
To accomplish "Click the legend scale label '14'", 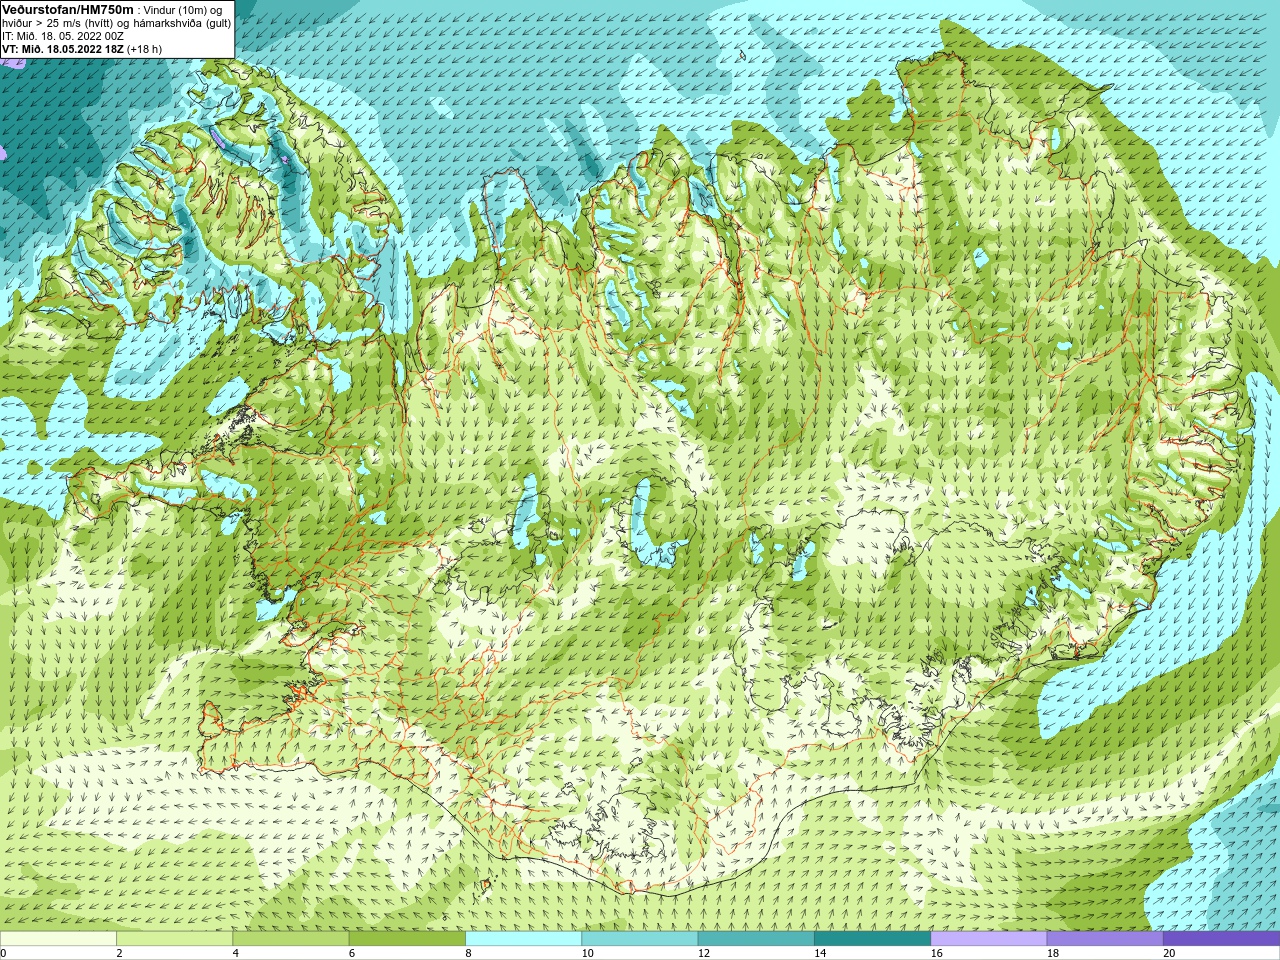I will point(820,953).
